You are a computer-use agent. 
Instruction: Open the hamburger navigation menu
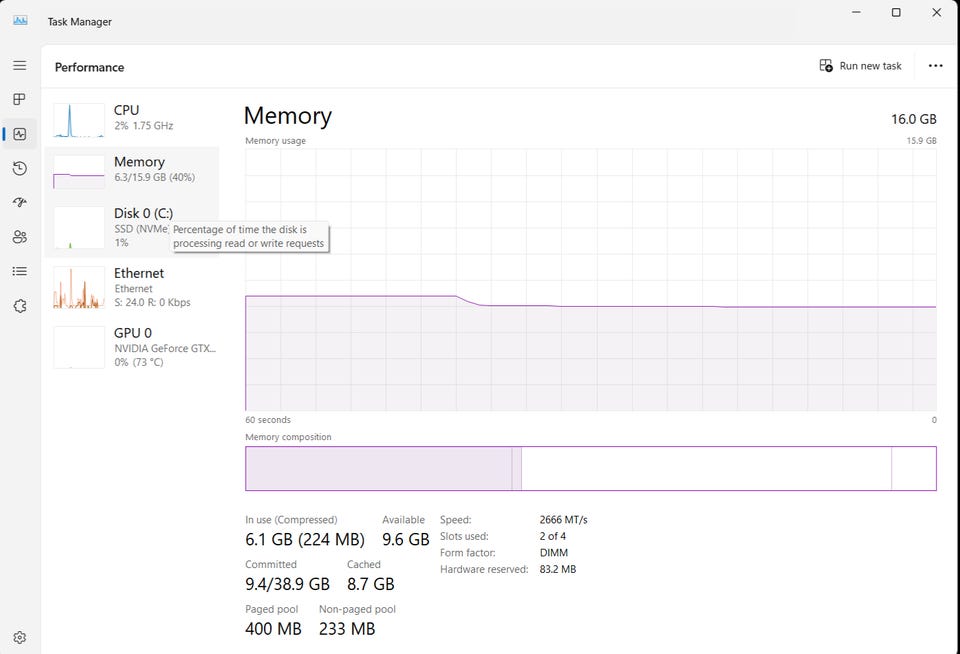[19, 65]
